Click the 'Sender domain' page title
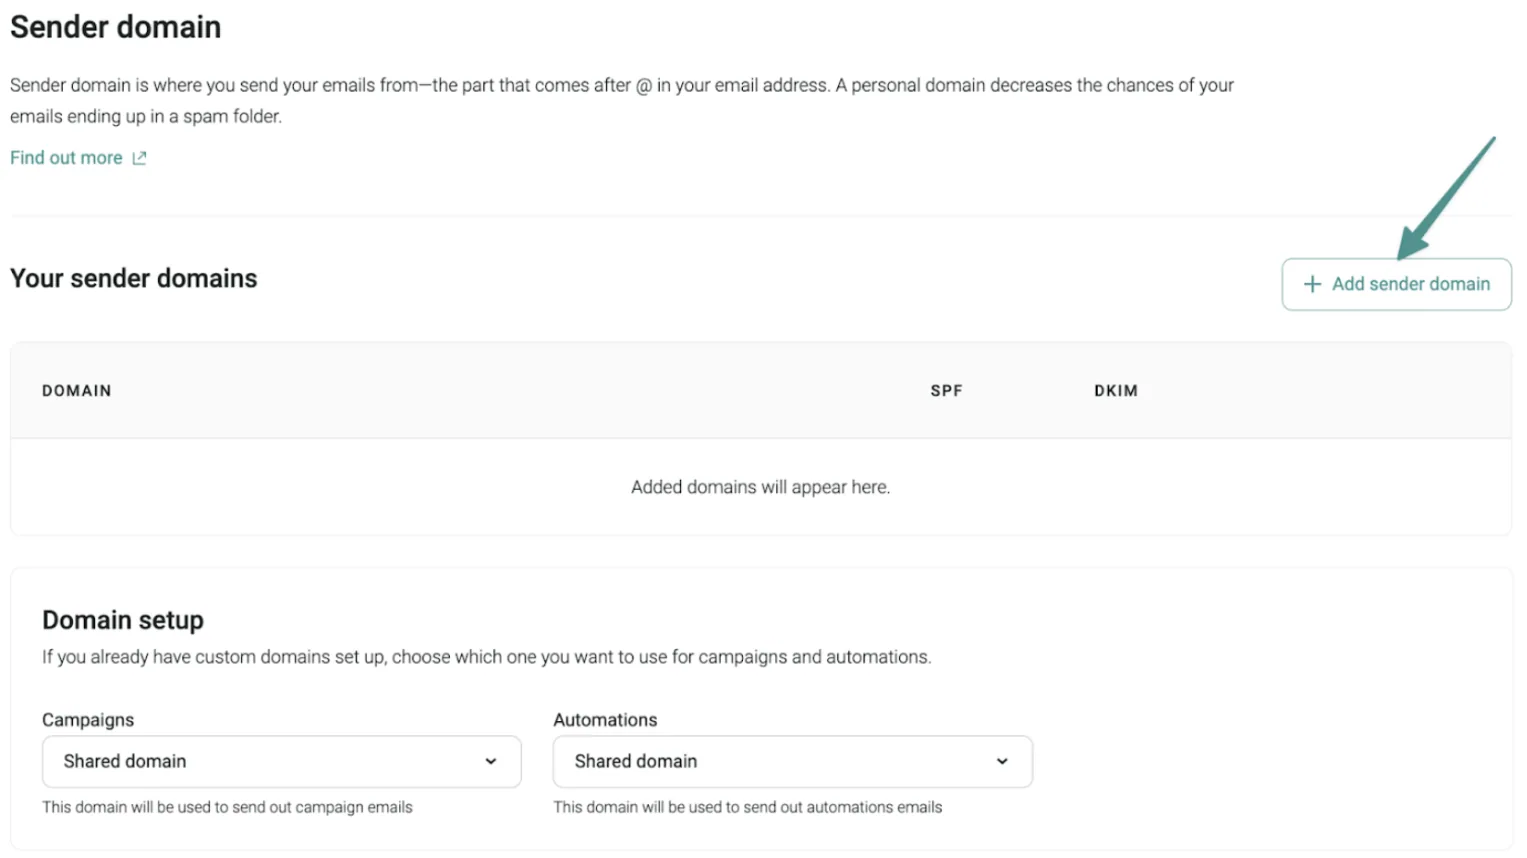 pyautogui.click(x=116, y=27)
